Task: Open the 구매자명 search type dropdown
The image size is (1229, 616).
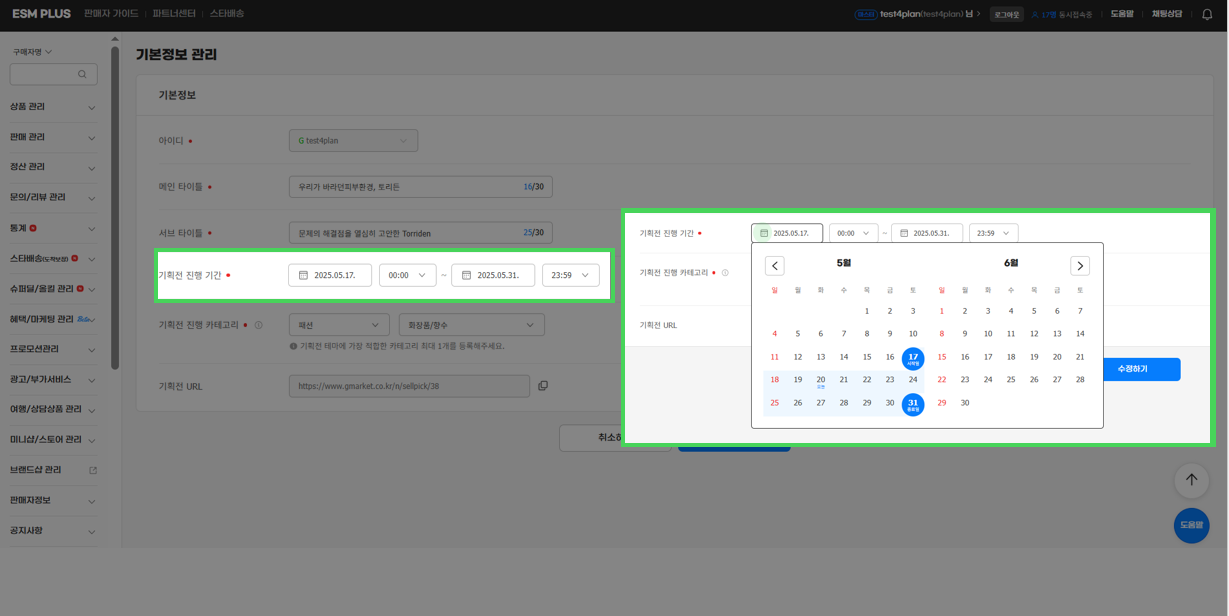Action: (x=33, y=52)
